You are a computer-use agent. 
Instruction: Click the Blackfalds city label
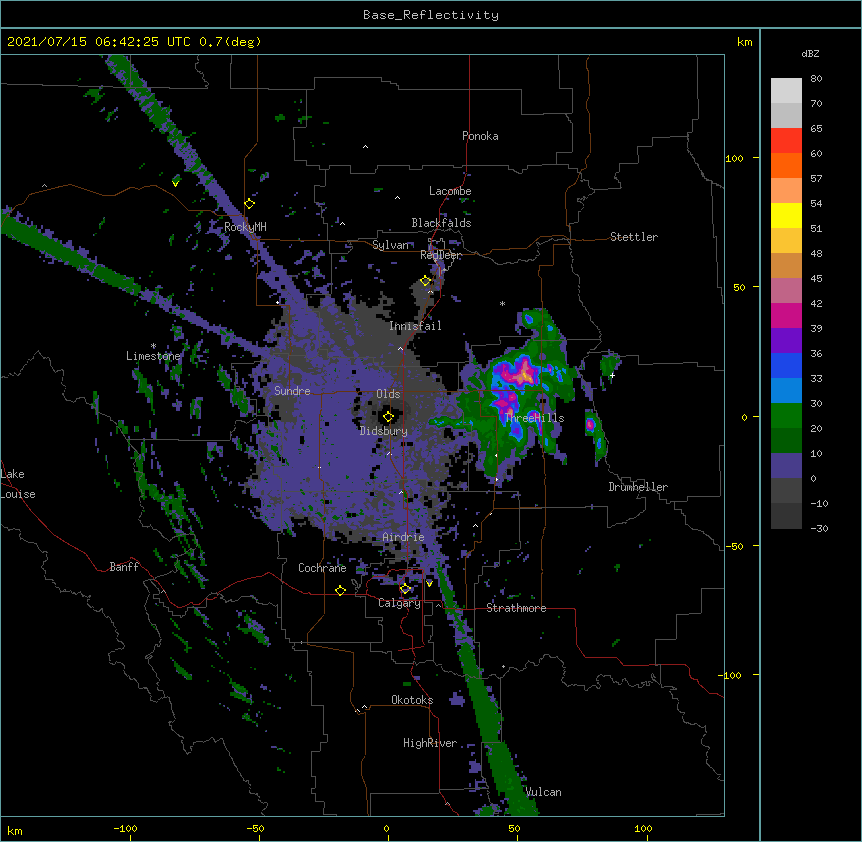pos(441,223)
